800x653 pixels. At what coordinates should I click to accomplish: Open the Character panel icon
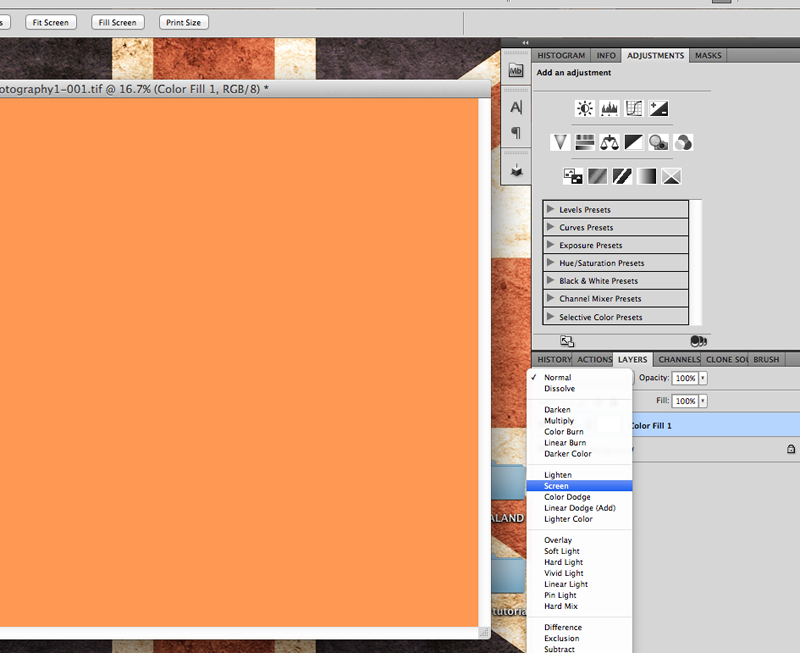click(516, 108)
